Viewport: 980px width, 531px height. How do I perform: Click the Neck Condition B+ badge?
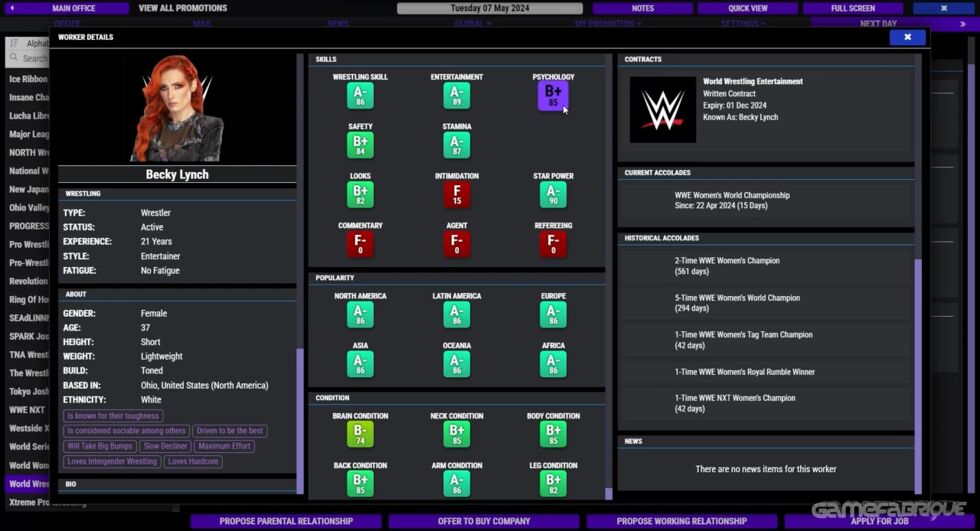[457, 434]
